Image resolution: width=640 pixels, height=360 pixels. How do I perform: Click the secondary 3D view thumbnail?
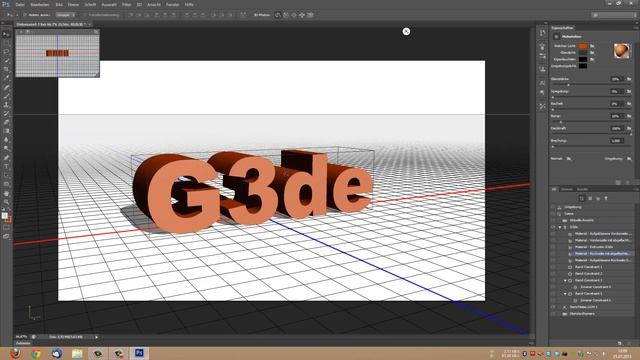click(58, 54)
